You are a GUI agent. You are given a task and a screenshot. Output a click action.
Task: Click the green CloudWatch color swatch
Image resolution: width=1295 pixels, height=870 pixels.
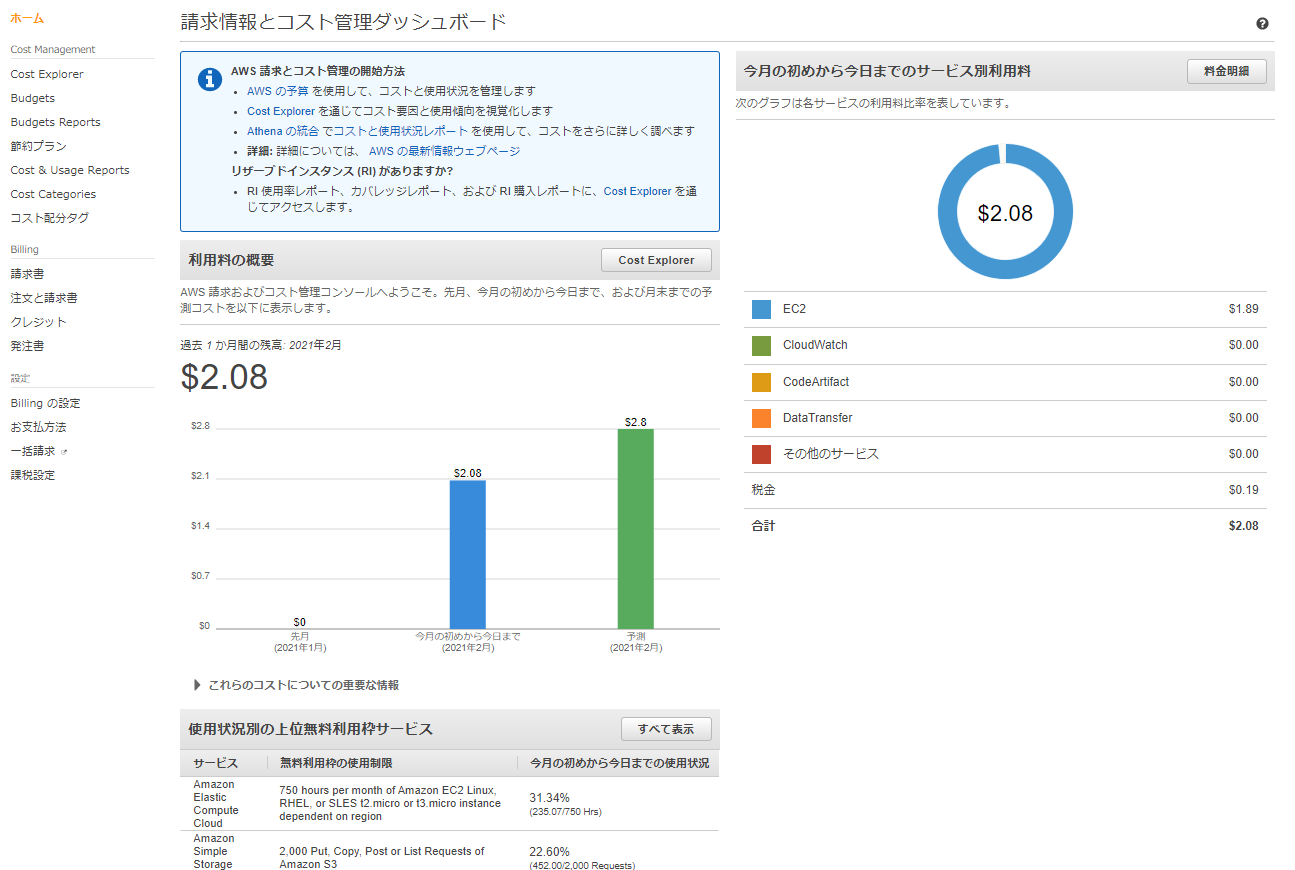[x=761, y=345]
